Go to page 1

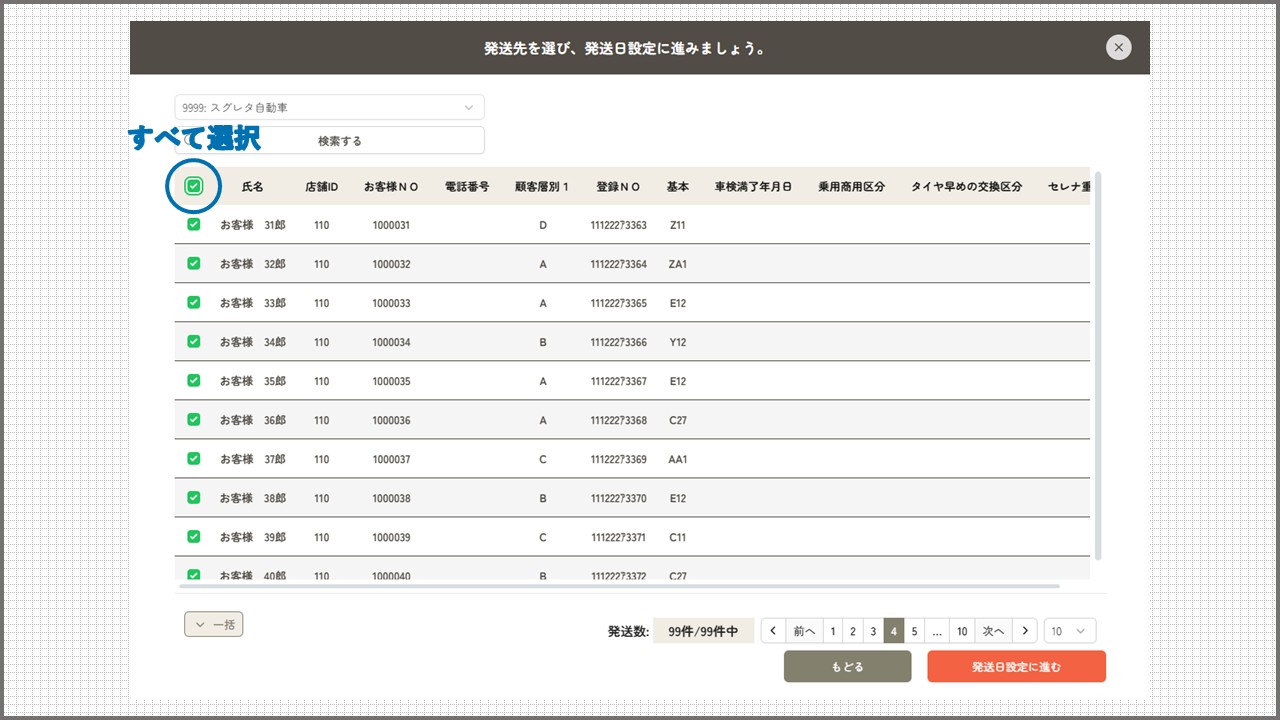click(833, 631)
